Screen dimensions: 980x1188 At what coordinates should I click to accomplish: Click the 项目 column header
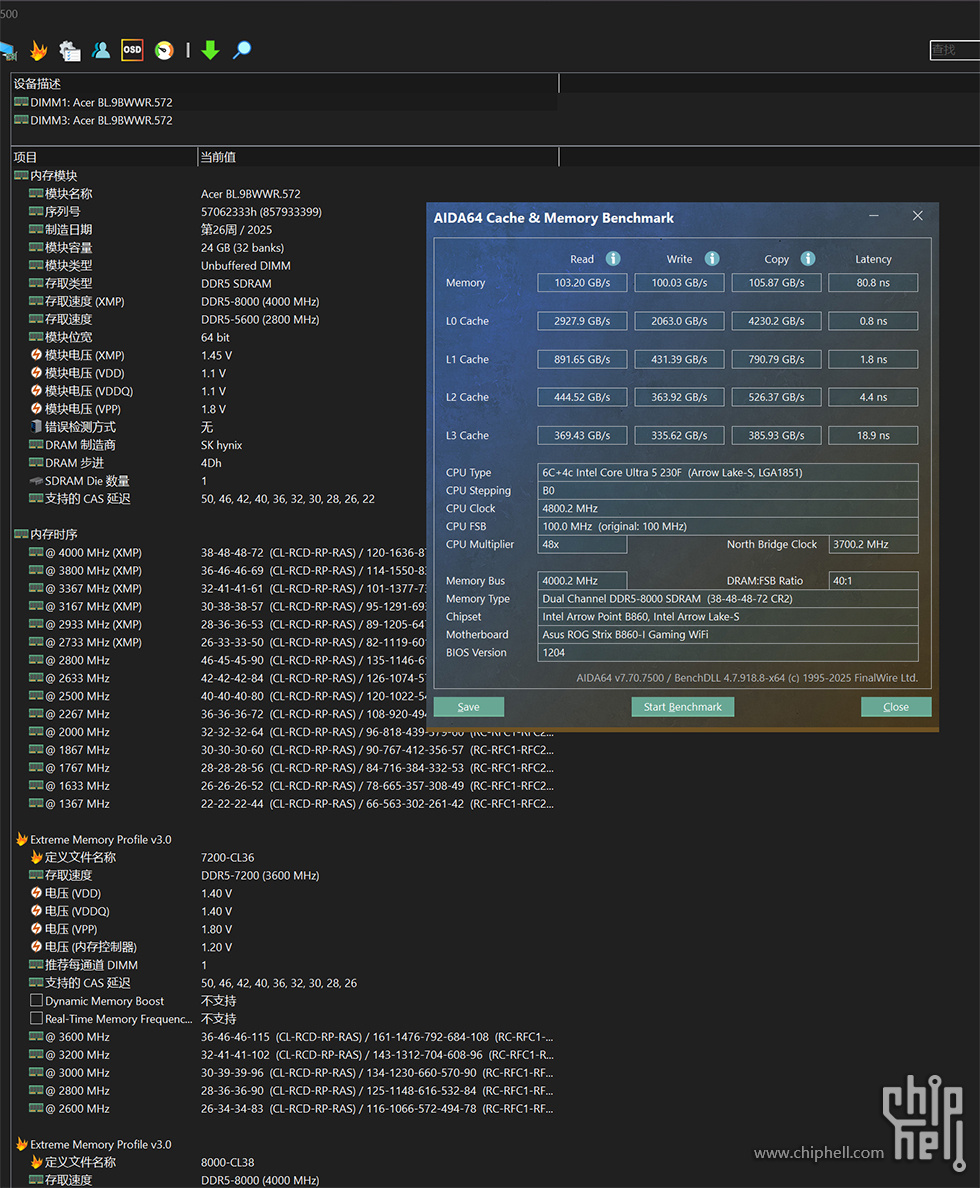coord(104,157)
